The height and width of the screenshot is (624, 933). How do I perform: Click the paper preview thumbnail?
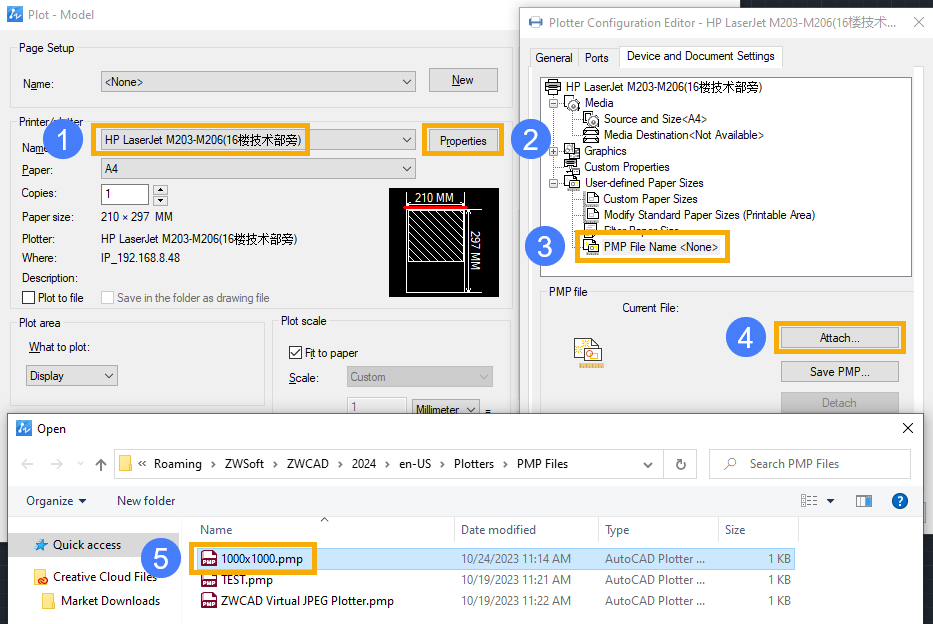pos(444,243)
